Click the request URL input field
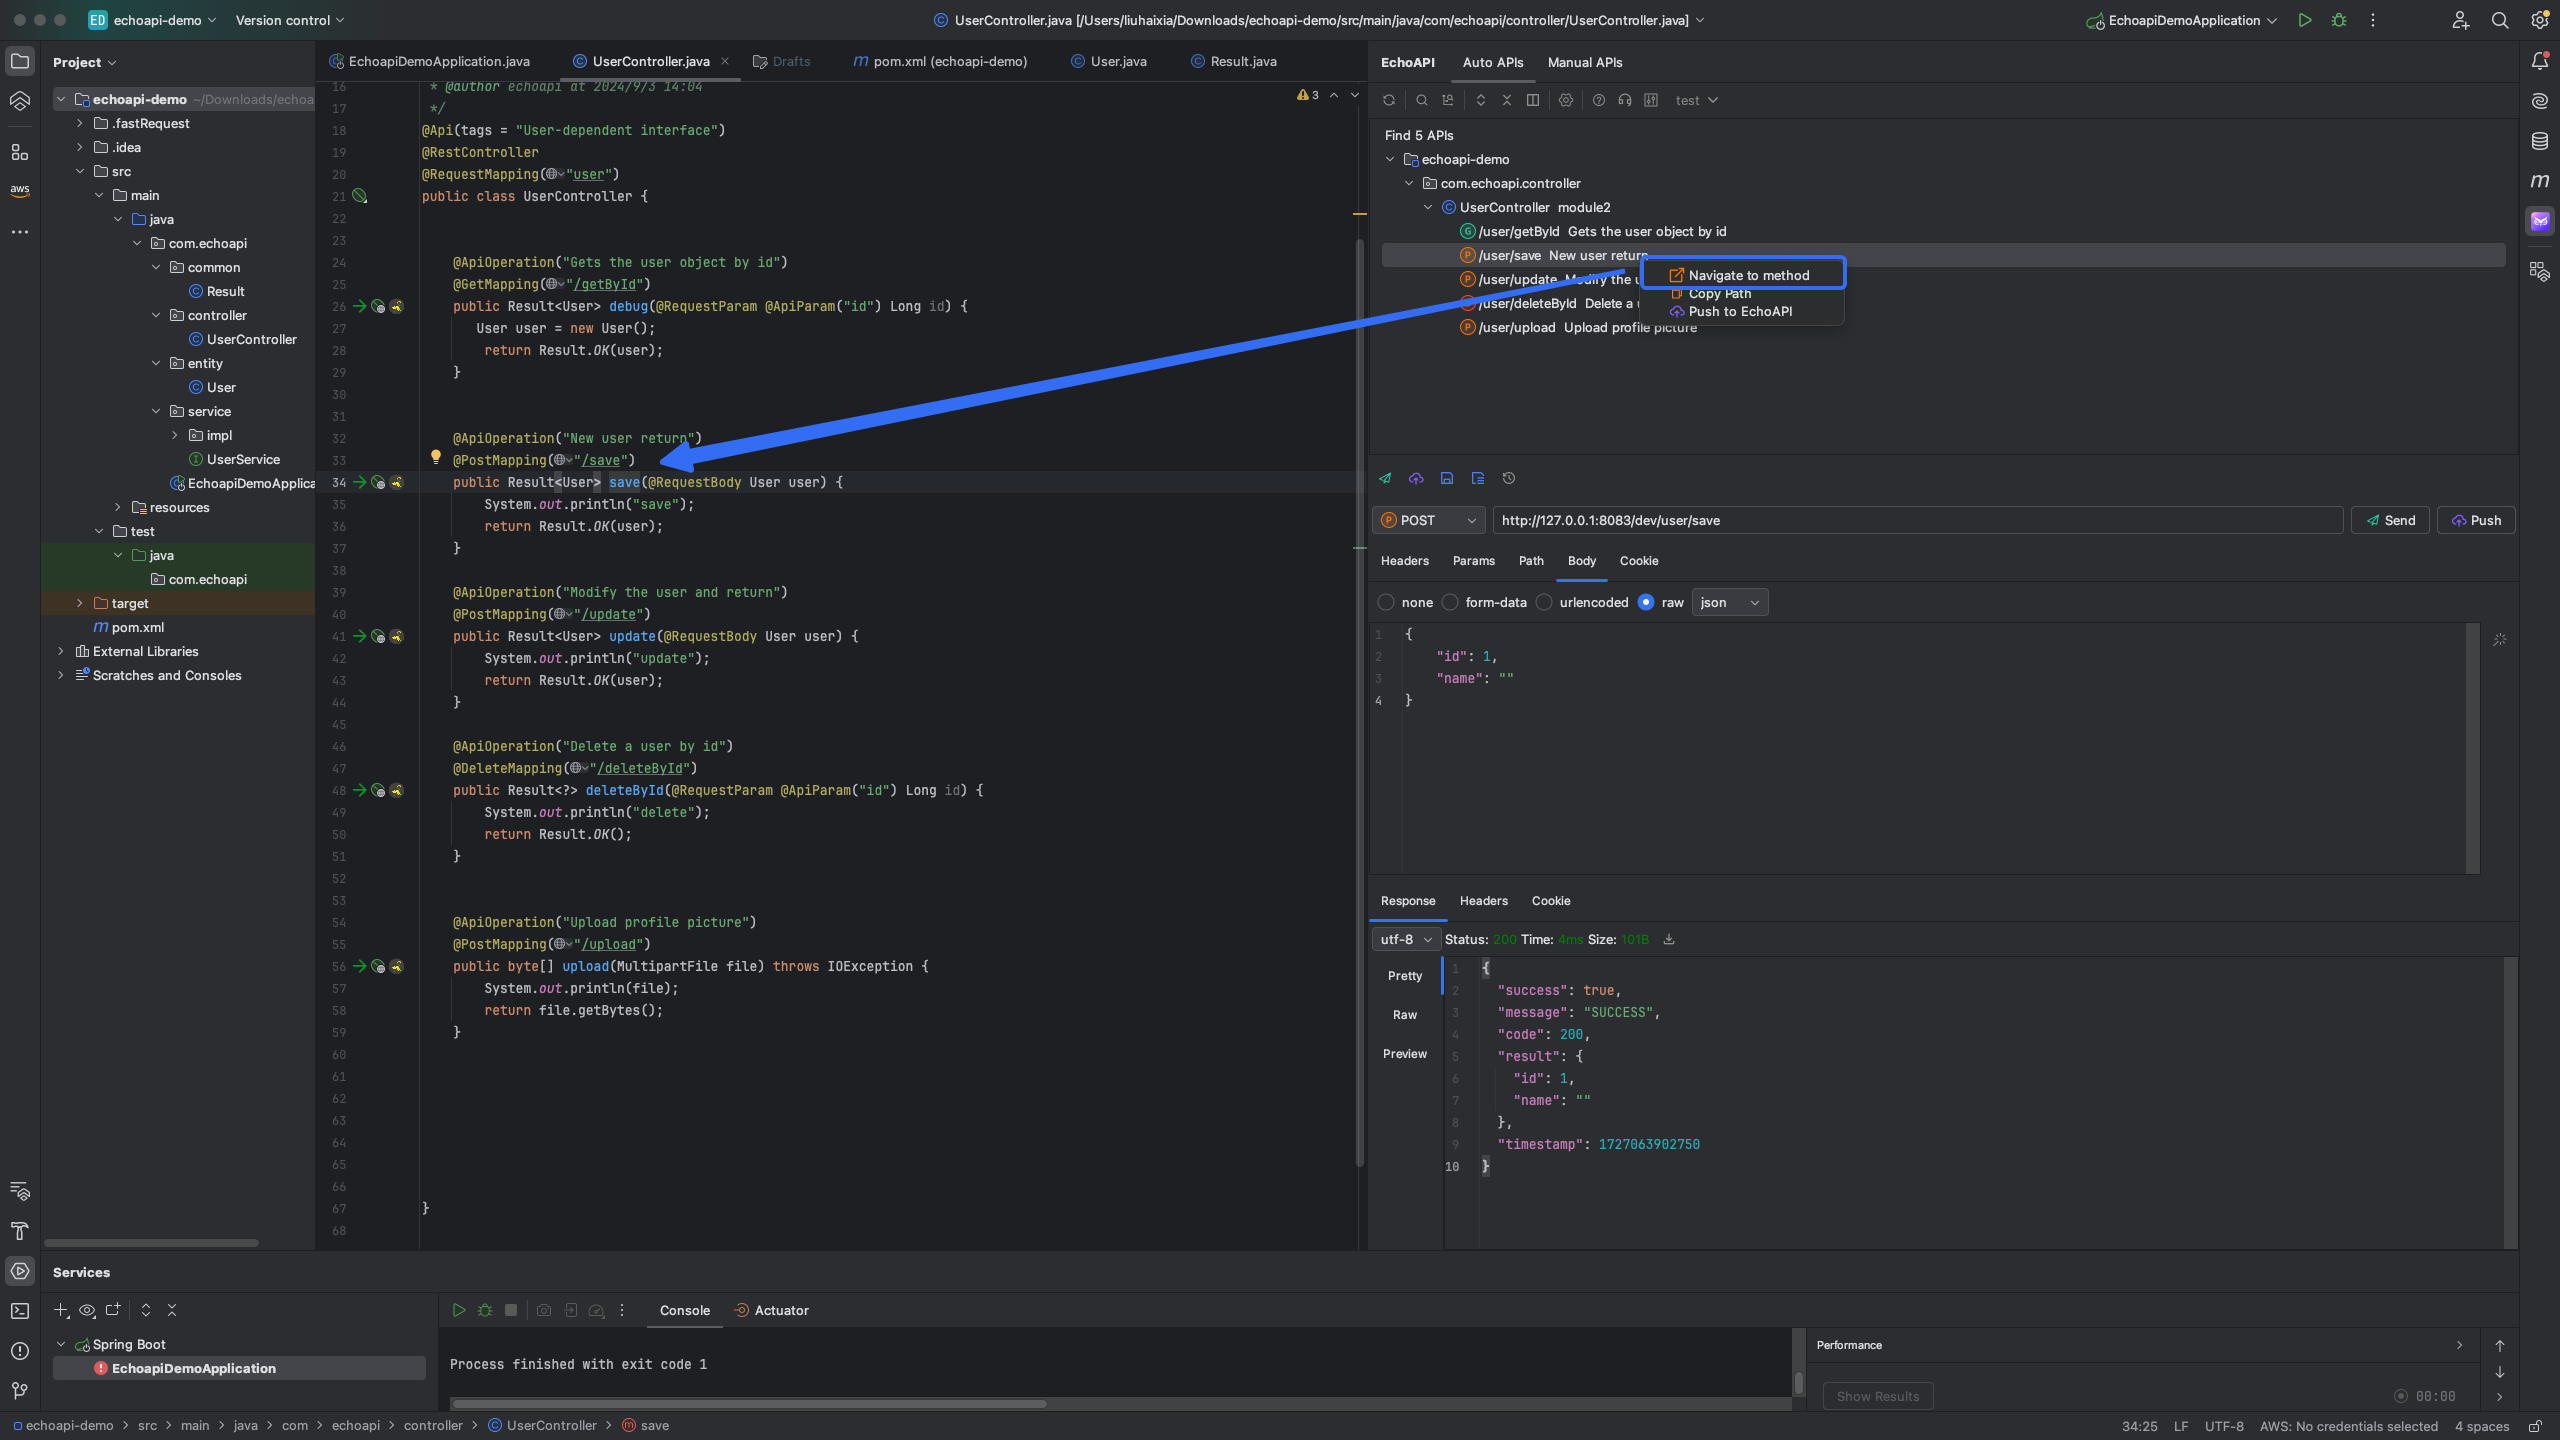 point(1917,520)
